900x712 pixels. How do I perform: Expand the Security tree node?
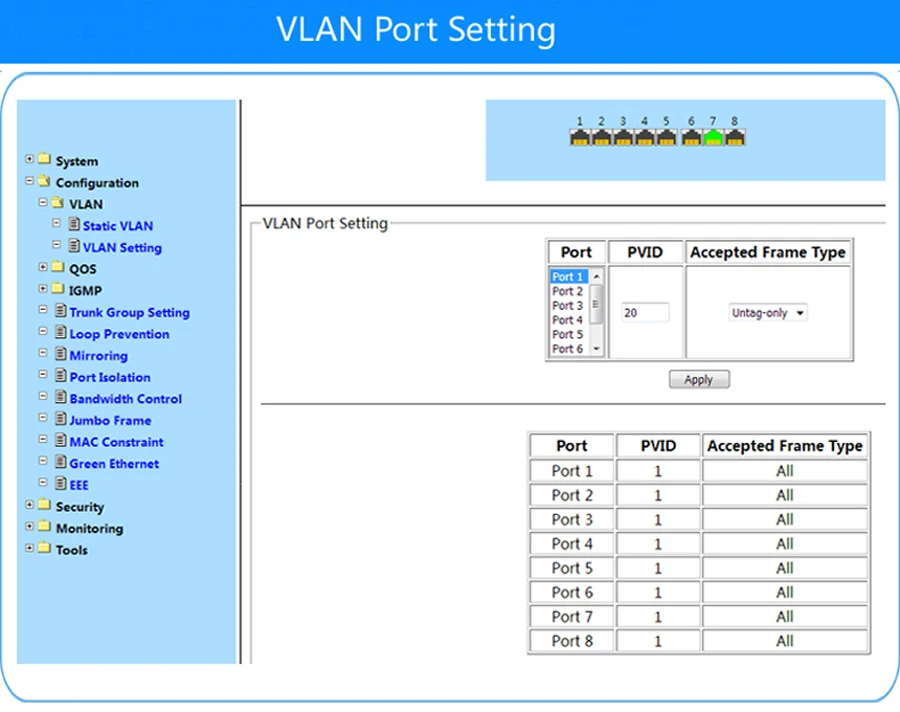click(29, 504)
